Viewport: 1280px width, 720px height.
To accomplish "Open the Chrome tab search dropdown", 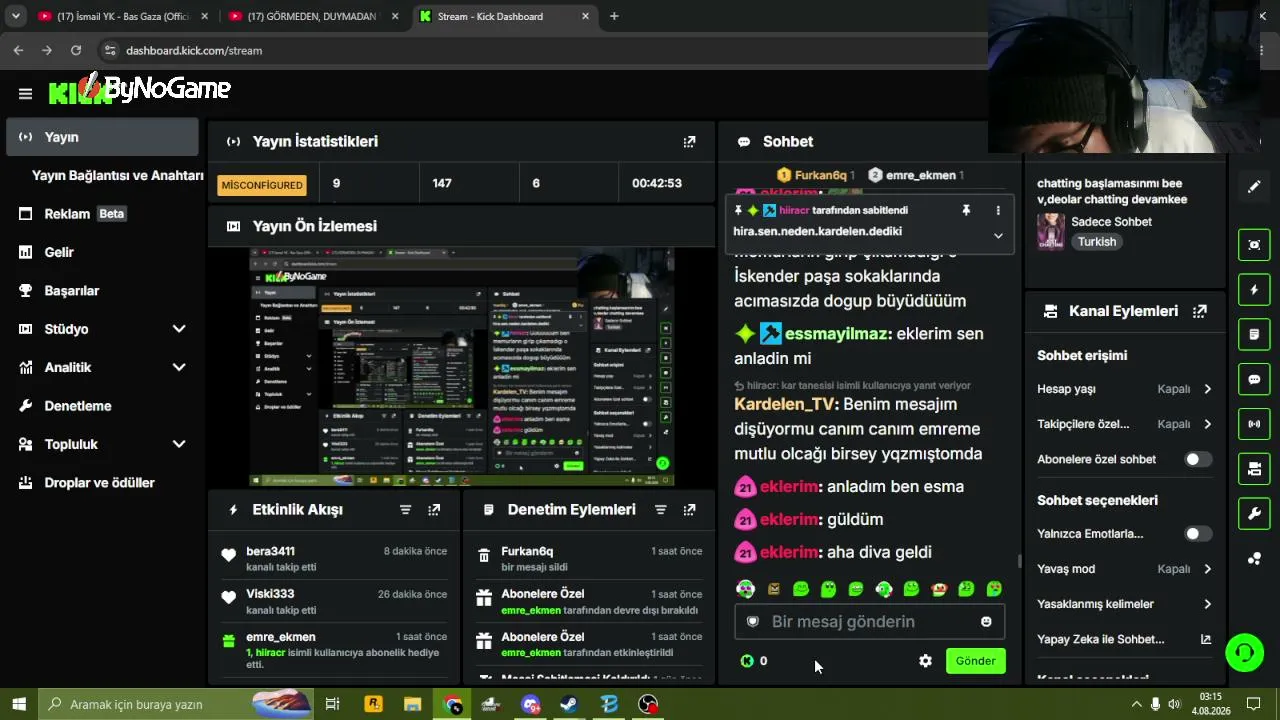I will click(15, 16).
